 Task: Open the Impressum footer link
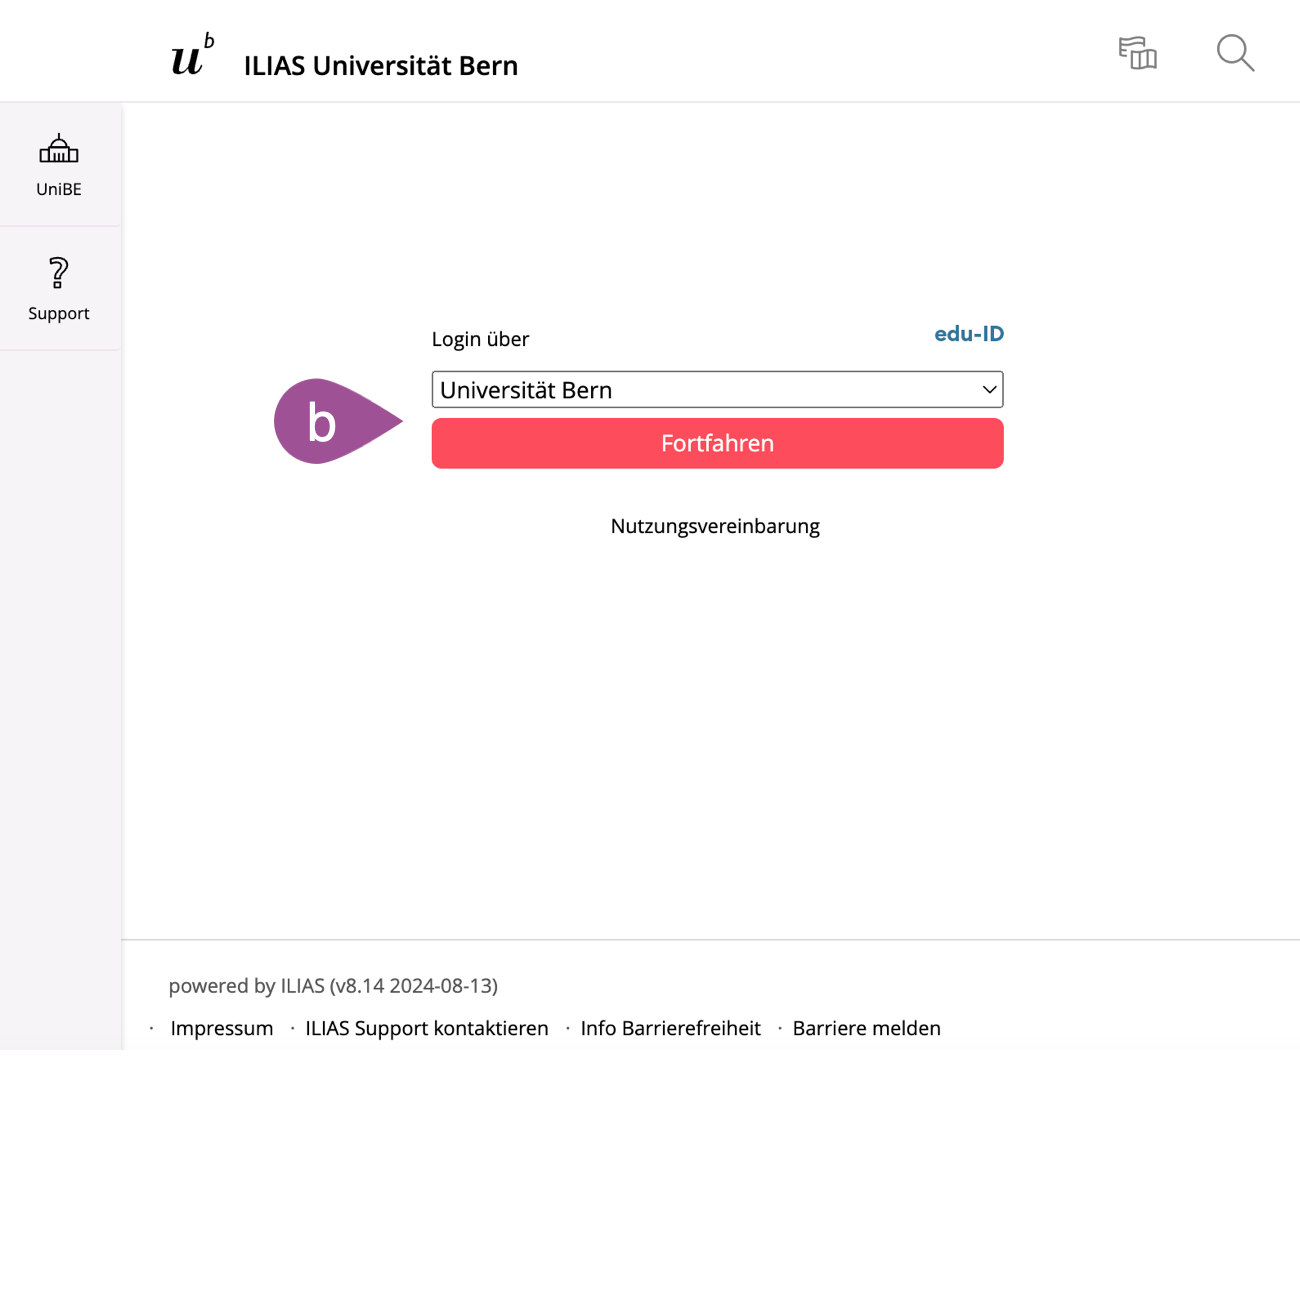(x=221, y=1028)
